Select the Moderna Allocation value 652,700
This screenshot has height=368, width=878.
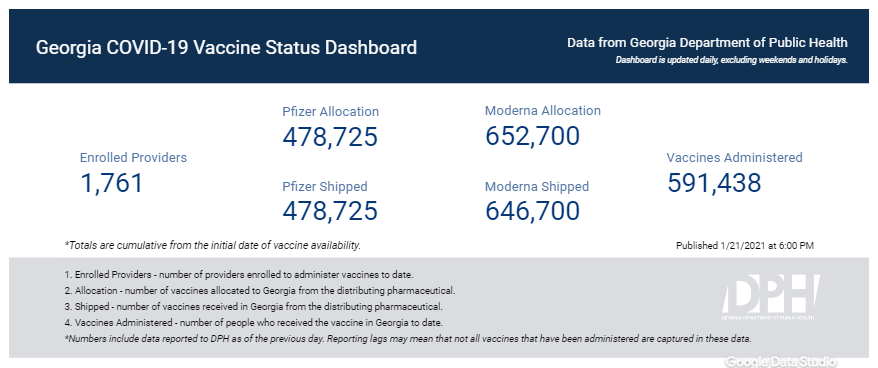(532, 136)
